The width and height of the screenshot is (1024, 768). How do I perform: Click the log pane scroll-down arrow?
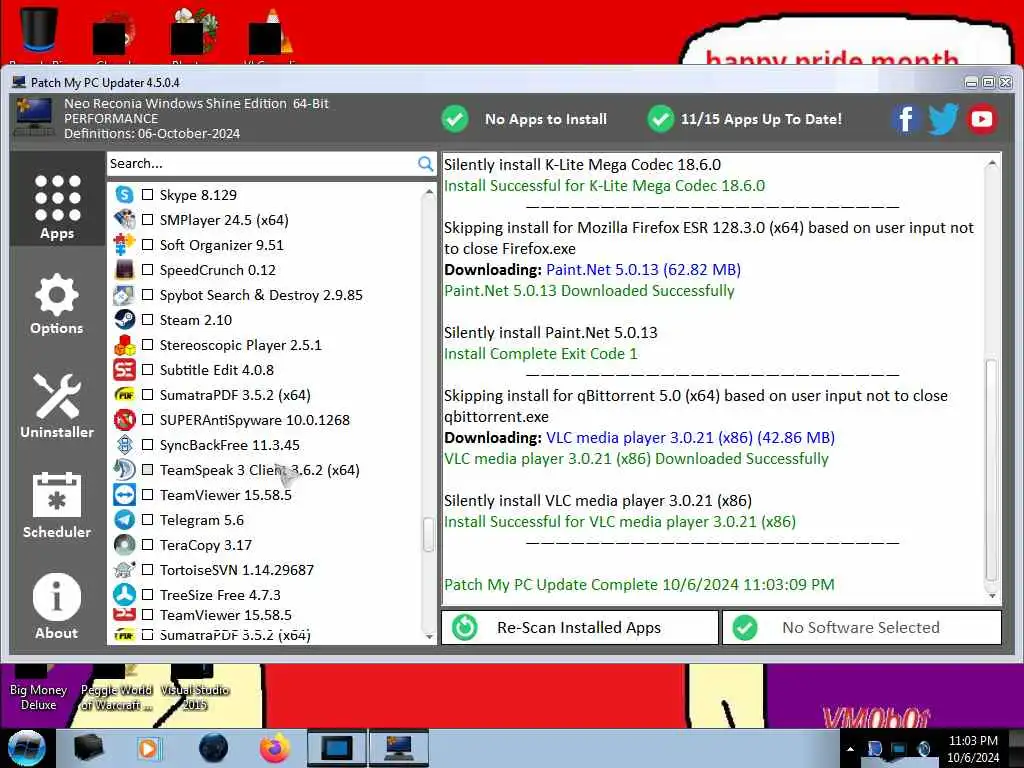pyautogui.click(x=991, y=596)
